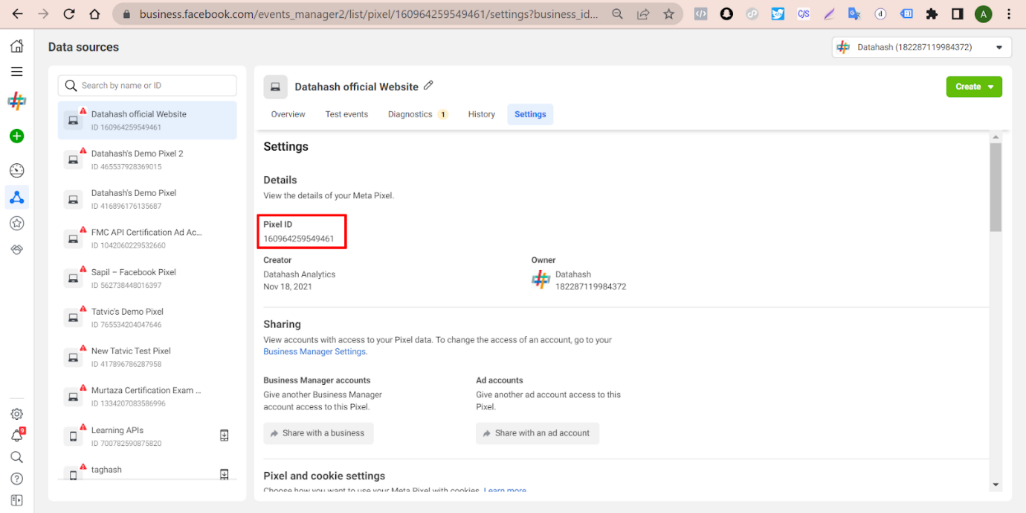Click the Google Translate extension icon
The width and height of the screenshot is (1026, 513).
click(854, 14)
